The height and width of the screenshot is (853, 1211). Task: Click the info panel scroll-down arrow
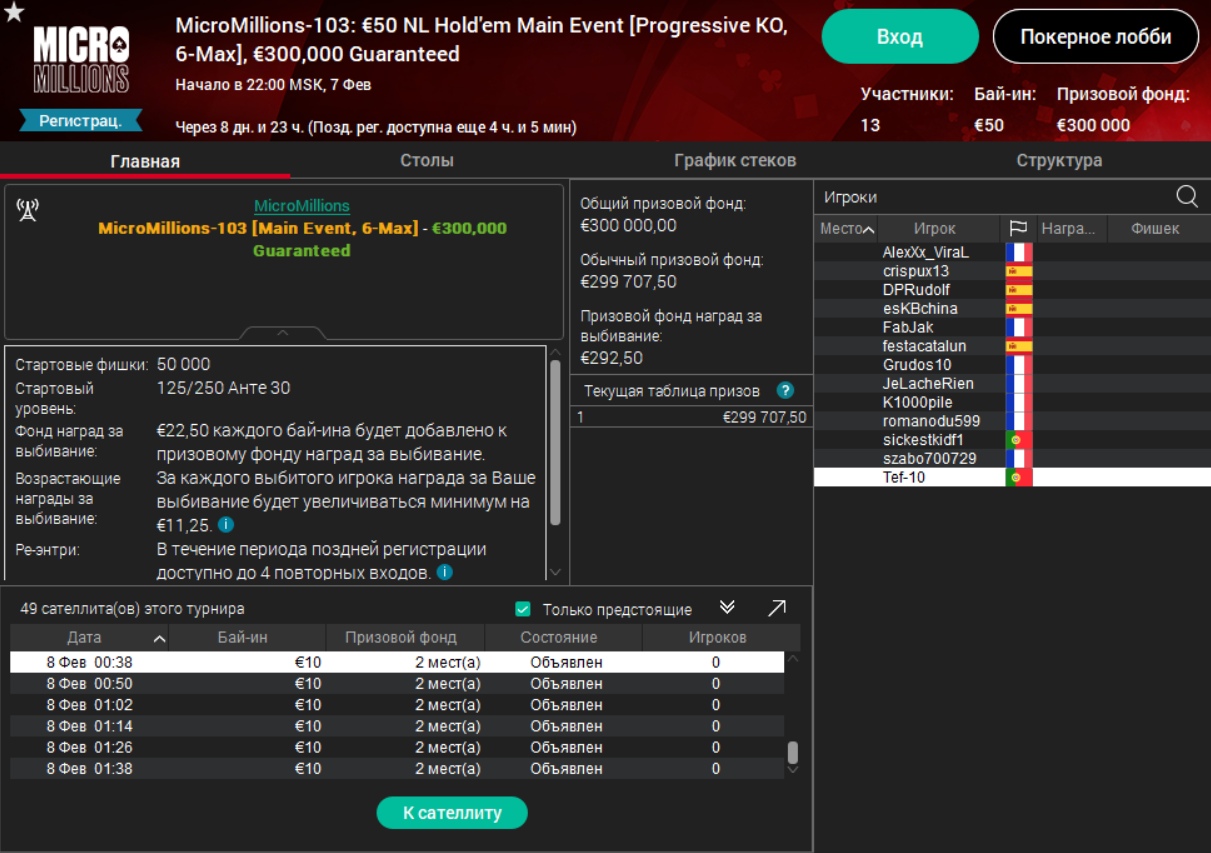click(555, 572)
